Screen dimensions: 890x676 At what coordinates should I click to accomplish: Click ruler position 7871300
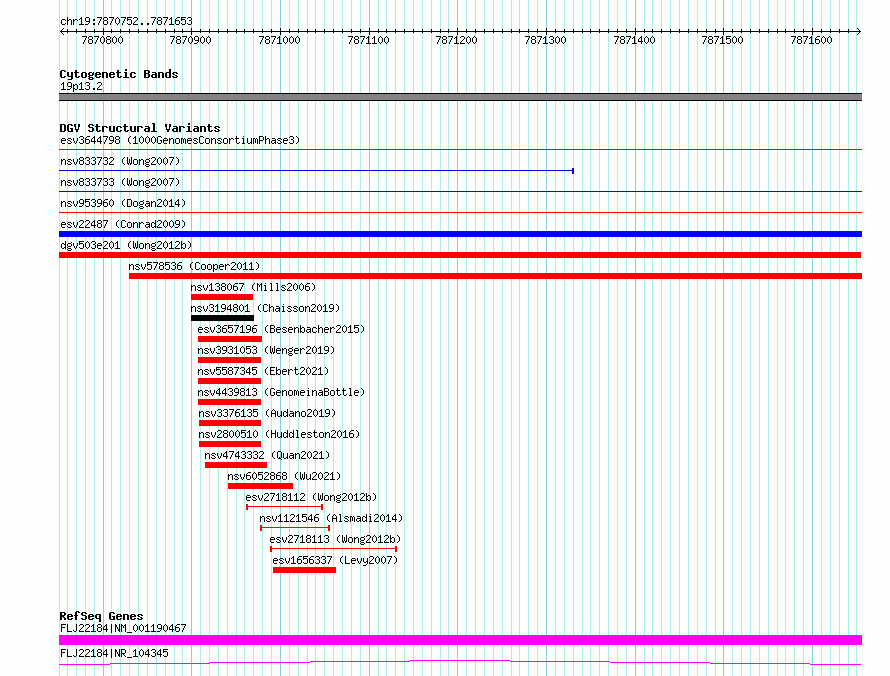(x=545, y=40)
